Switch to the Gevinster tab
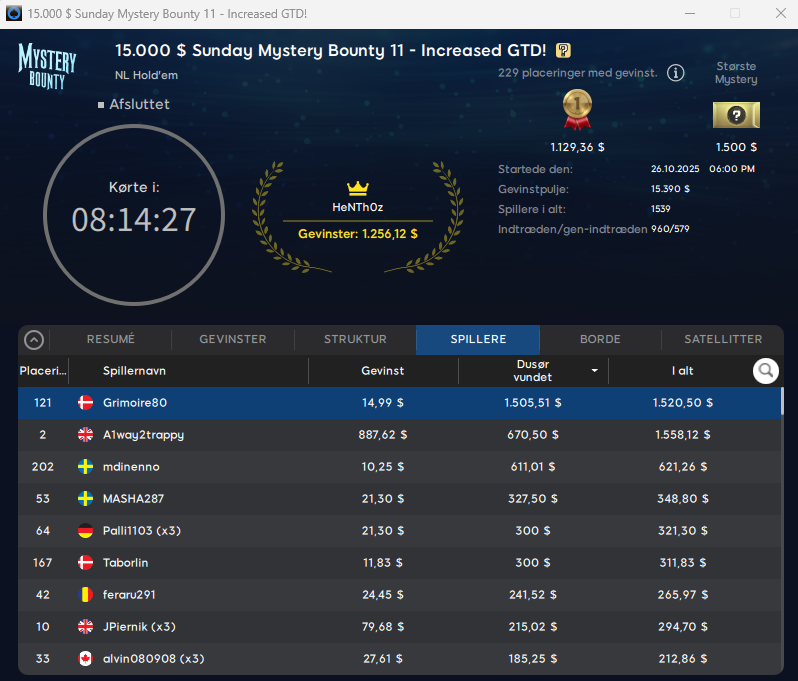The image size is (798, 681). pyautogui.click(x=233, y=339)
